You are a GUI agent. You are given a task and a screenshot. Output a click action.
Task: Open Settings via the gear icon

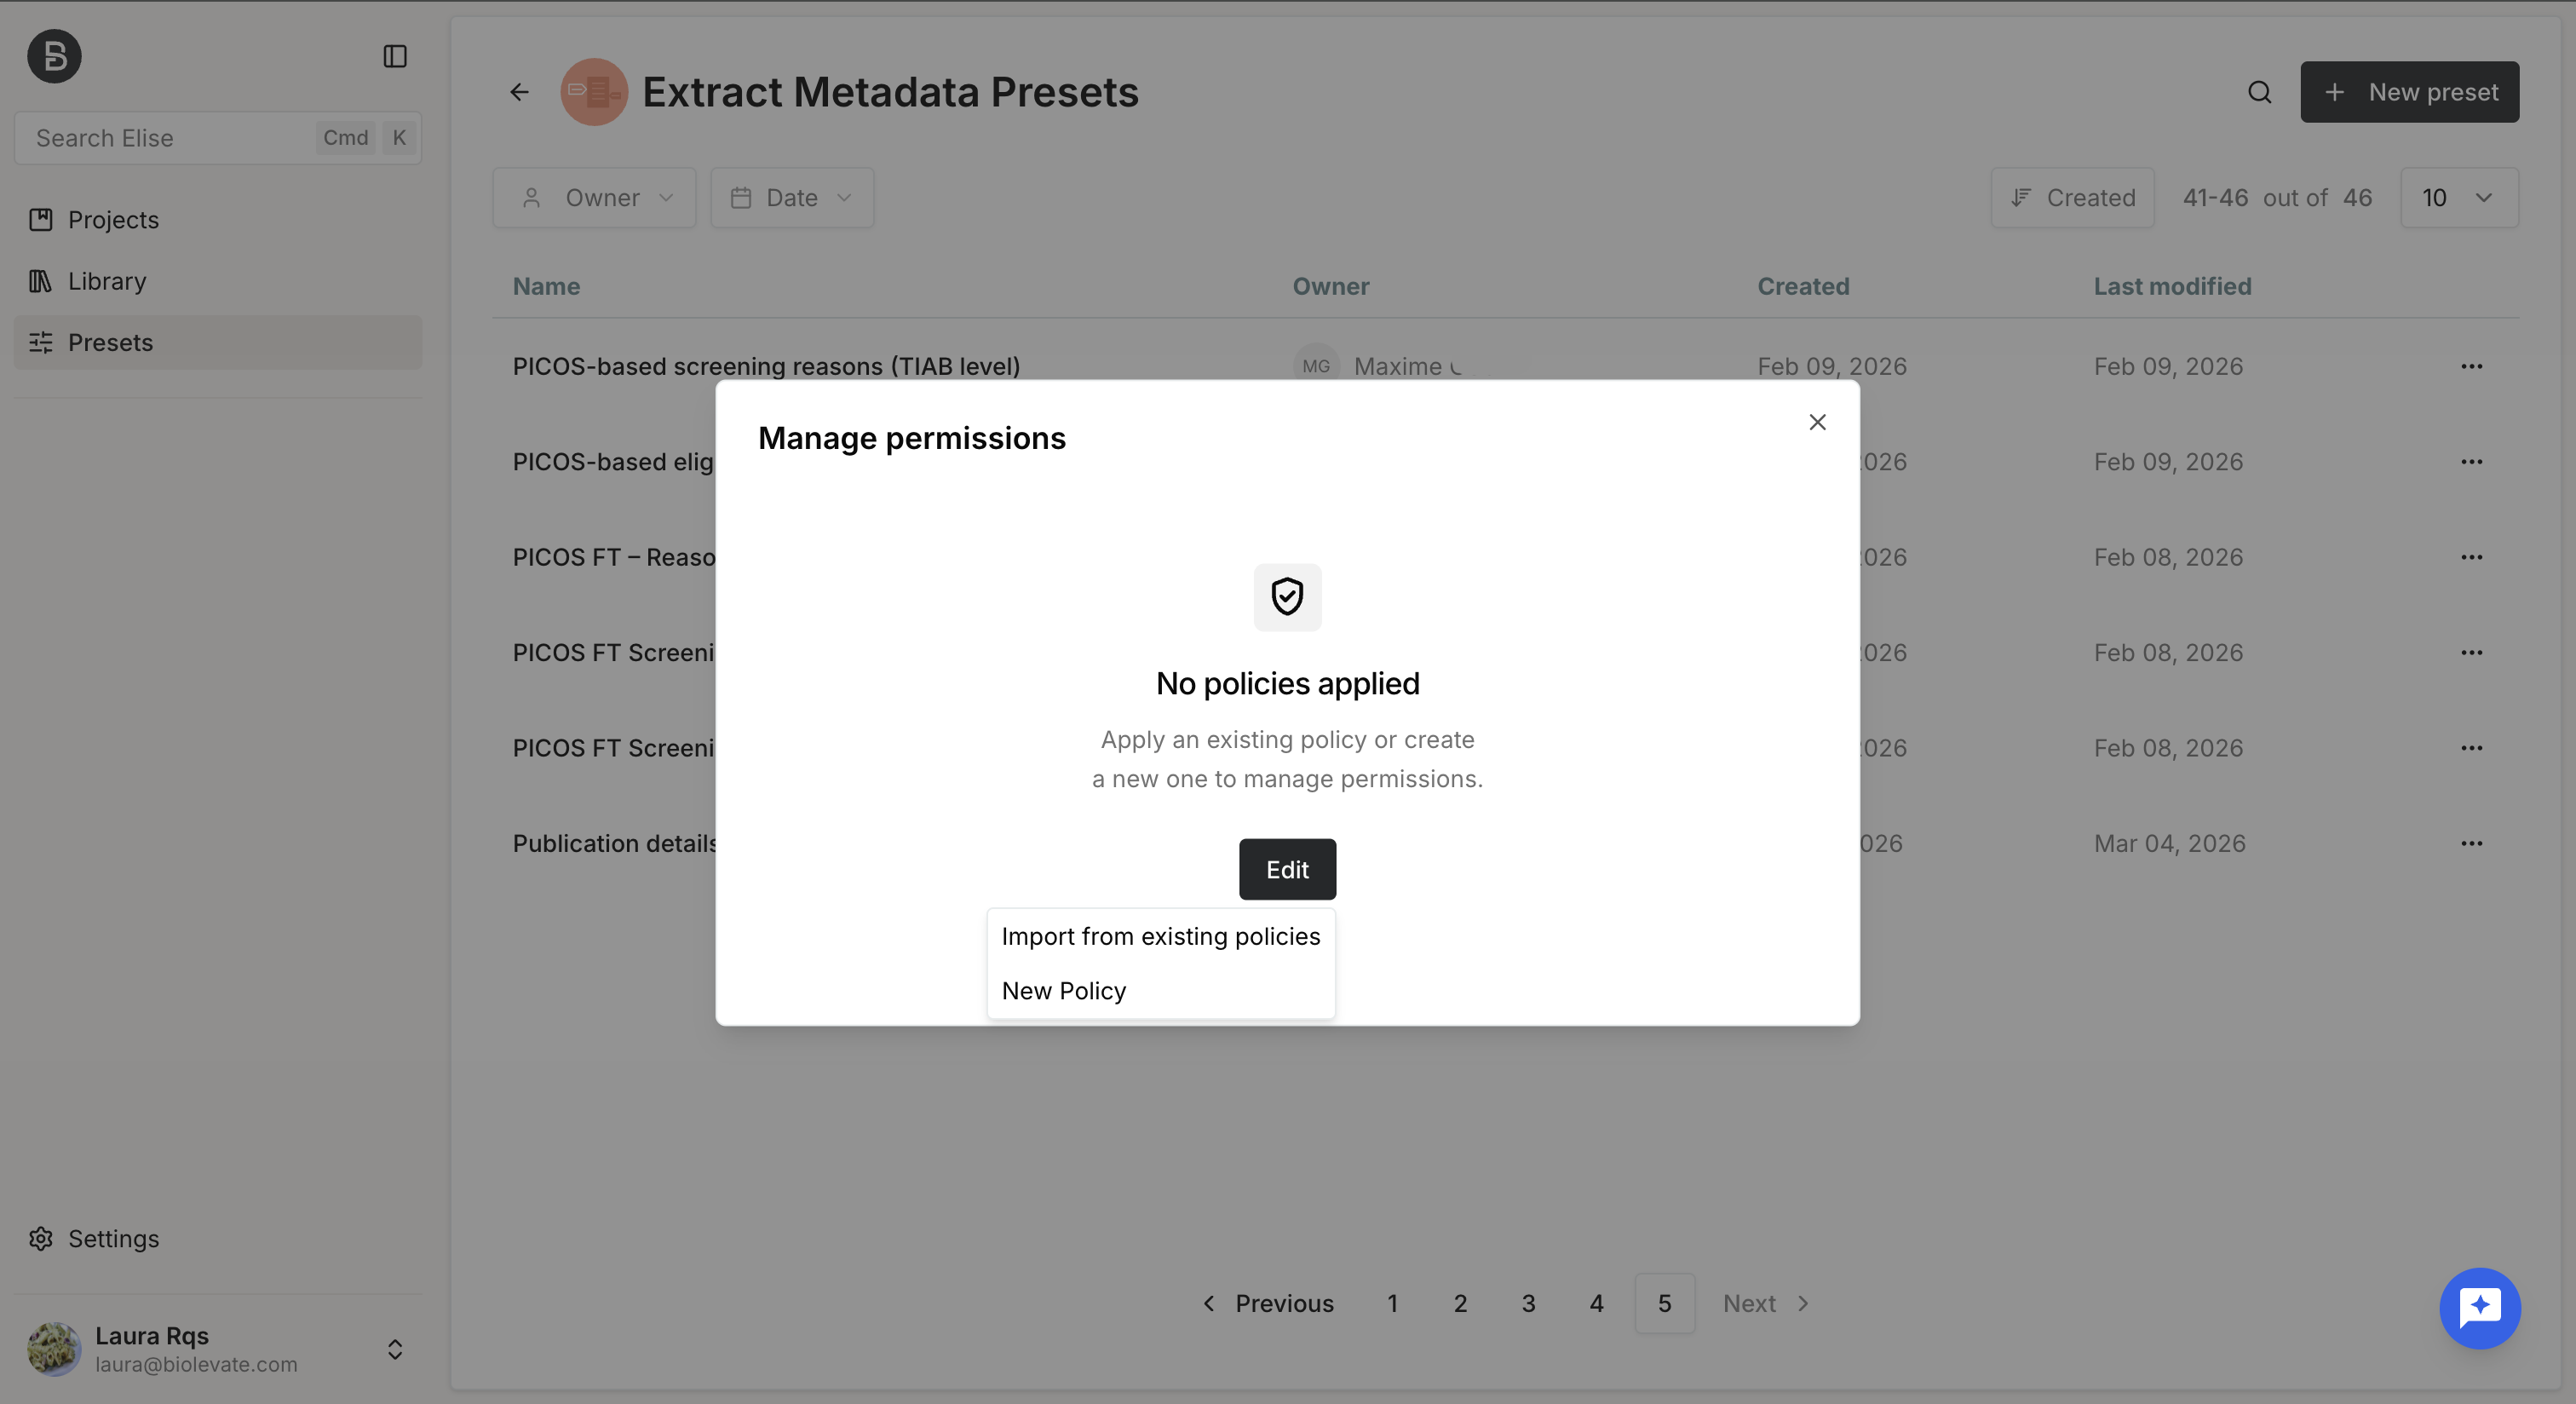(x=41, y=1238)
